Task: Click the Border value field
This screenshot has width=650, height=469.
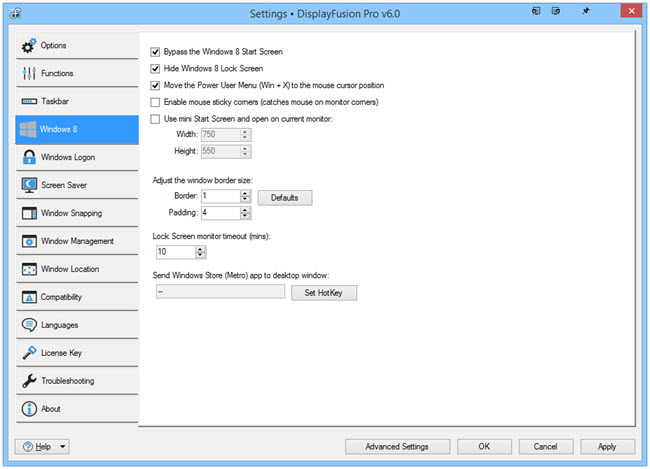Action: pyautogui.click(x=221, y=196)
